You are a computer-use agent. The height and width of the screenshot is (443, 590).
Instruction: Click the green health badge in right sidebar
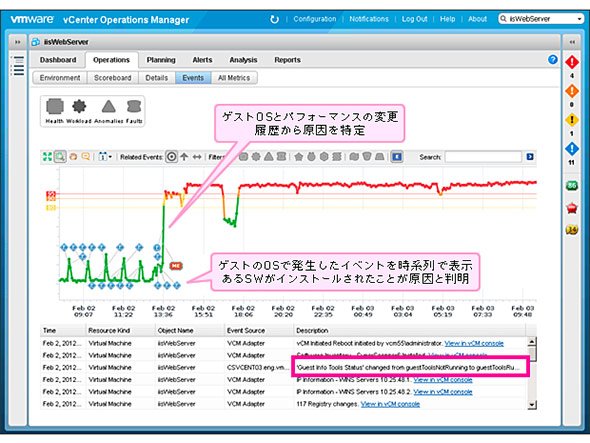(x=572, y=186)
